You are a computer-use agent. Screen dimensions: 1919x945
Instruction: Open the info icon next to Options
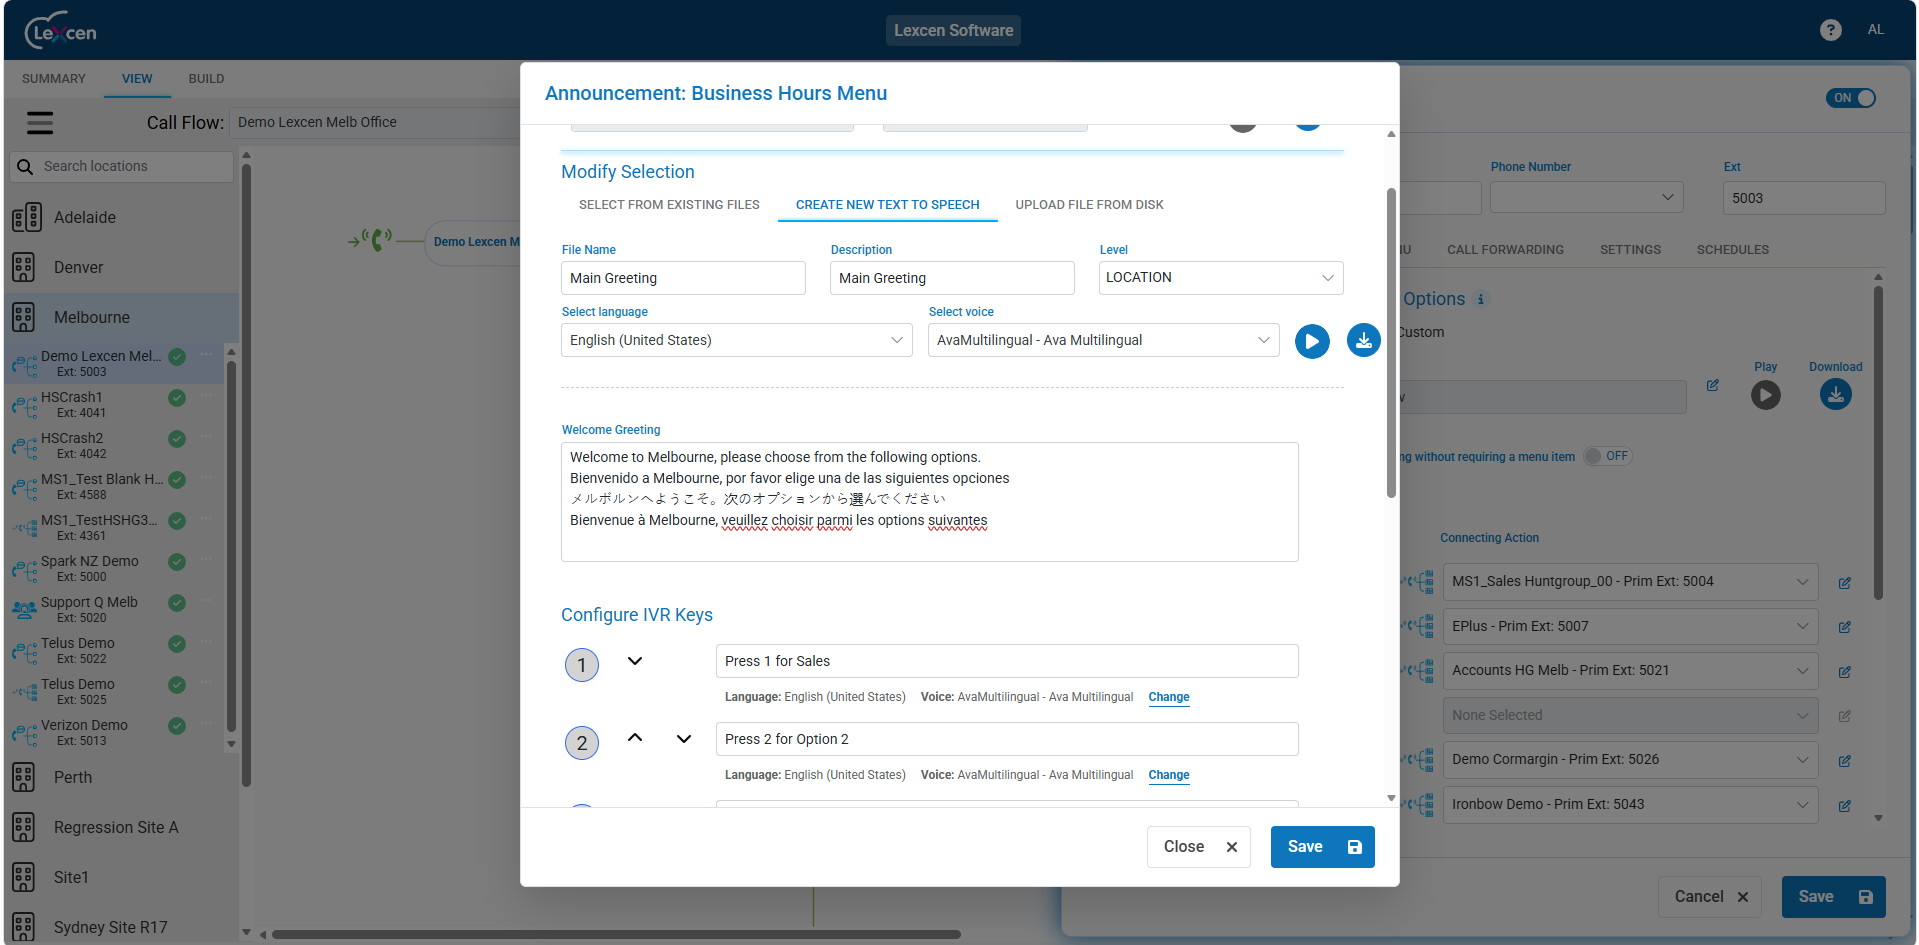tap(1481, 299)
